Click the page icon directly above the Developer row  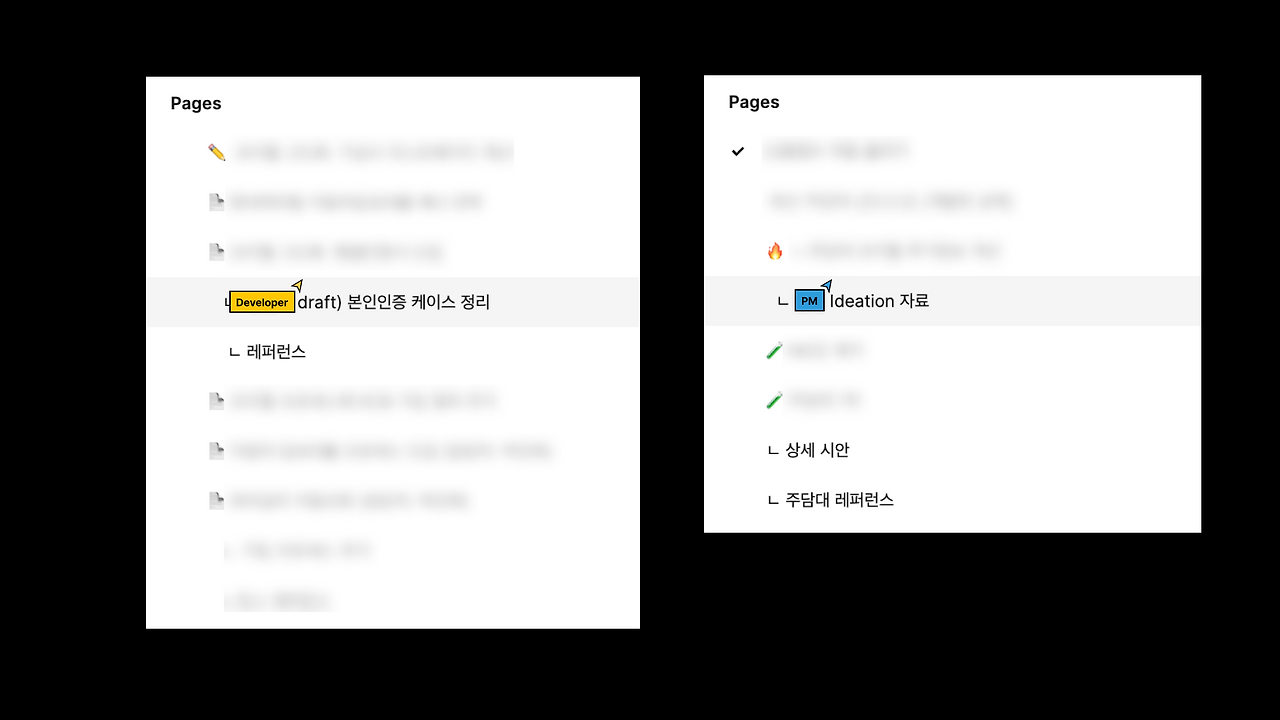pyautogui.click(x=216, y=252)
